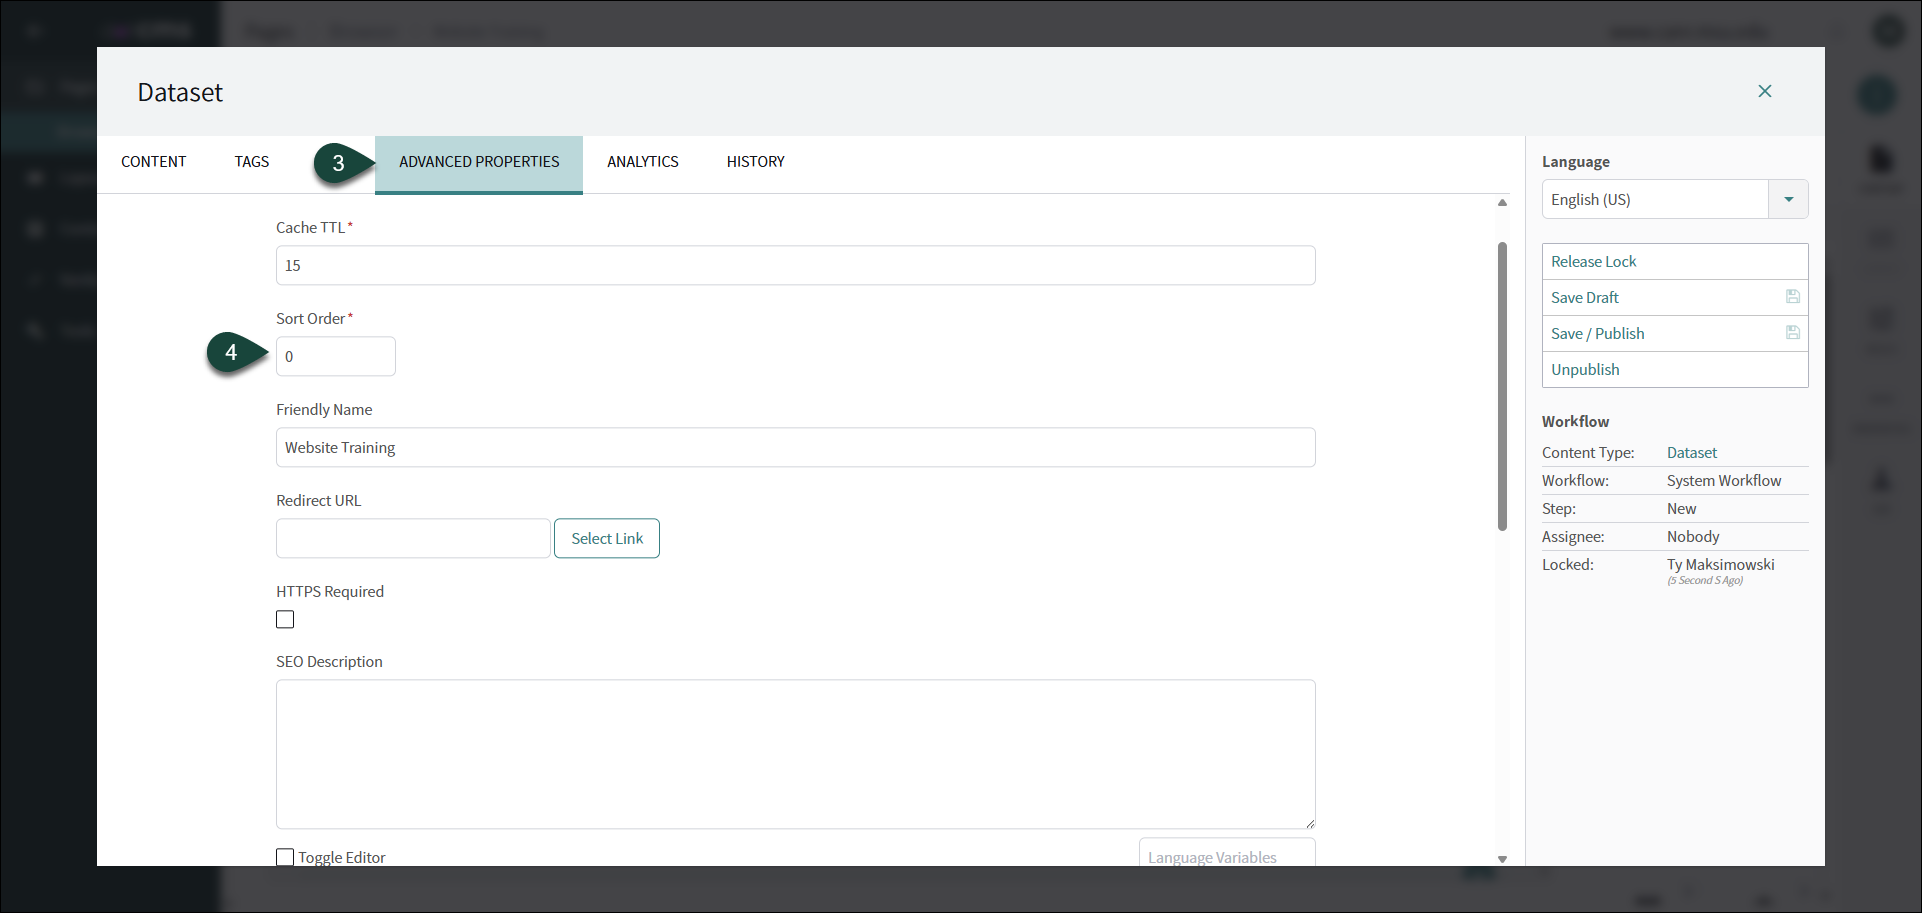
Task: Check the Toggle Editor checkbox
Action: 285,857
